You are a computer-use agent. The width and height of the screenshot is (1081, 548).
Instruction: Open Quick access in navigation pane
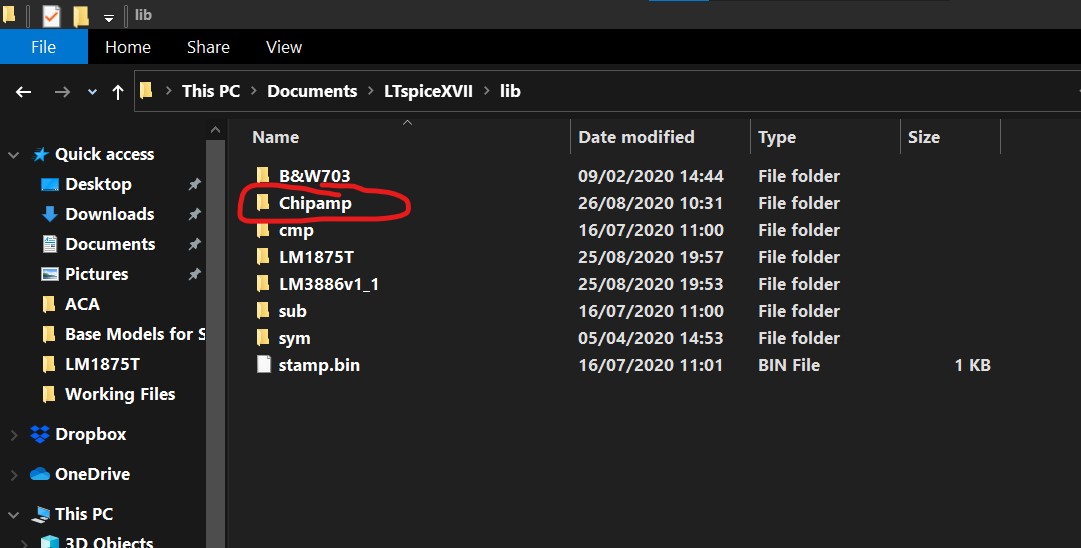pos(104,154)
